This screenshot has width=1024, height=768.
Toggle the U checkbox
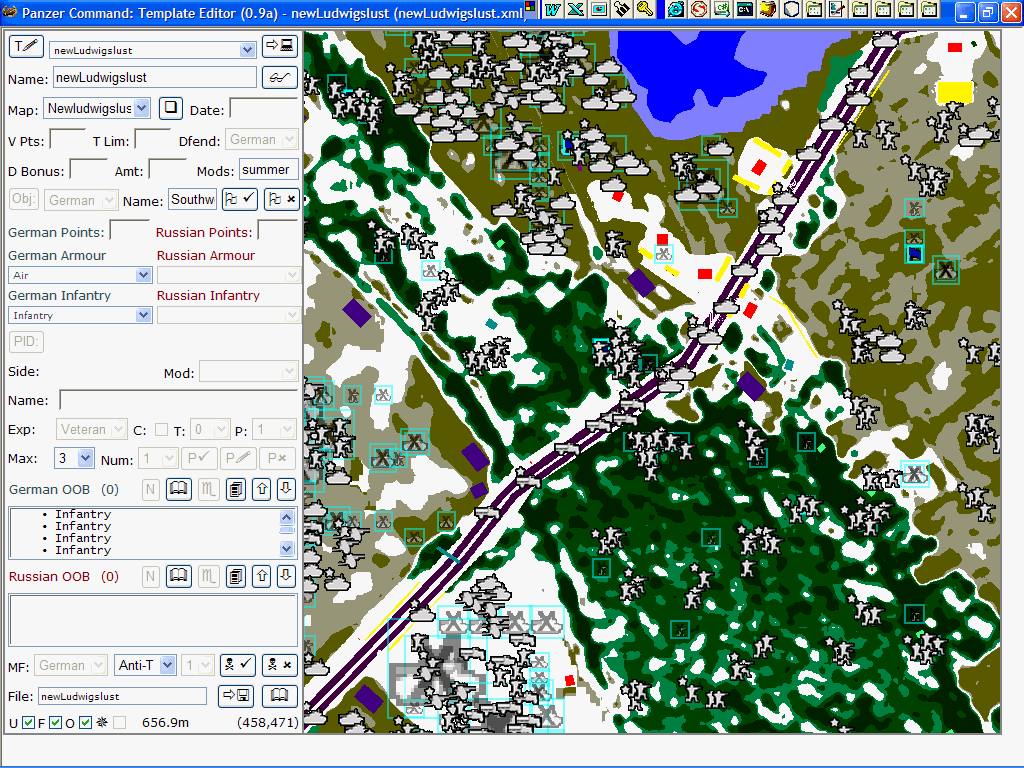click(x=28, y=722)
